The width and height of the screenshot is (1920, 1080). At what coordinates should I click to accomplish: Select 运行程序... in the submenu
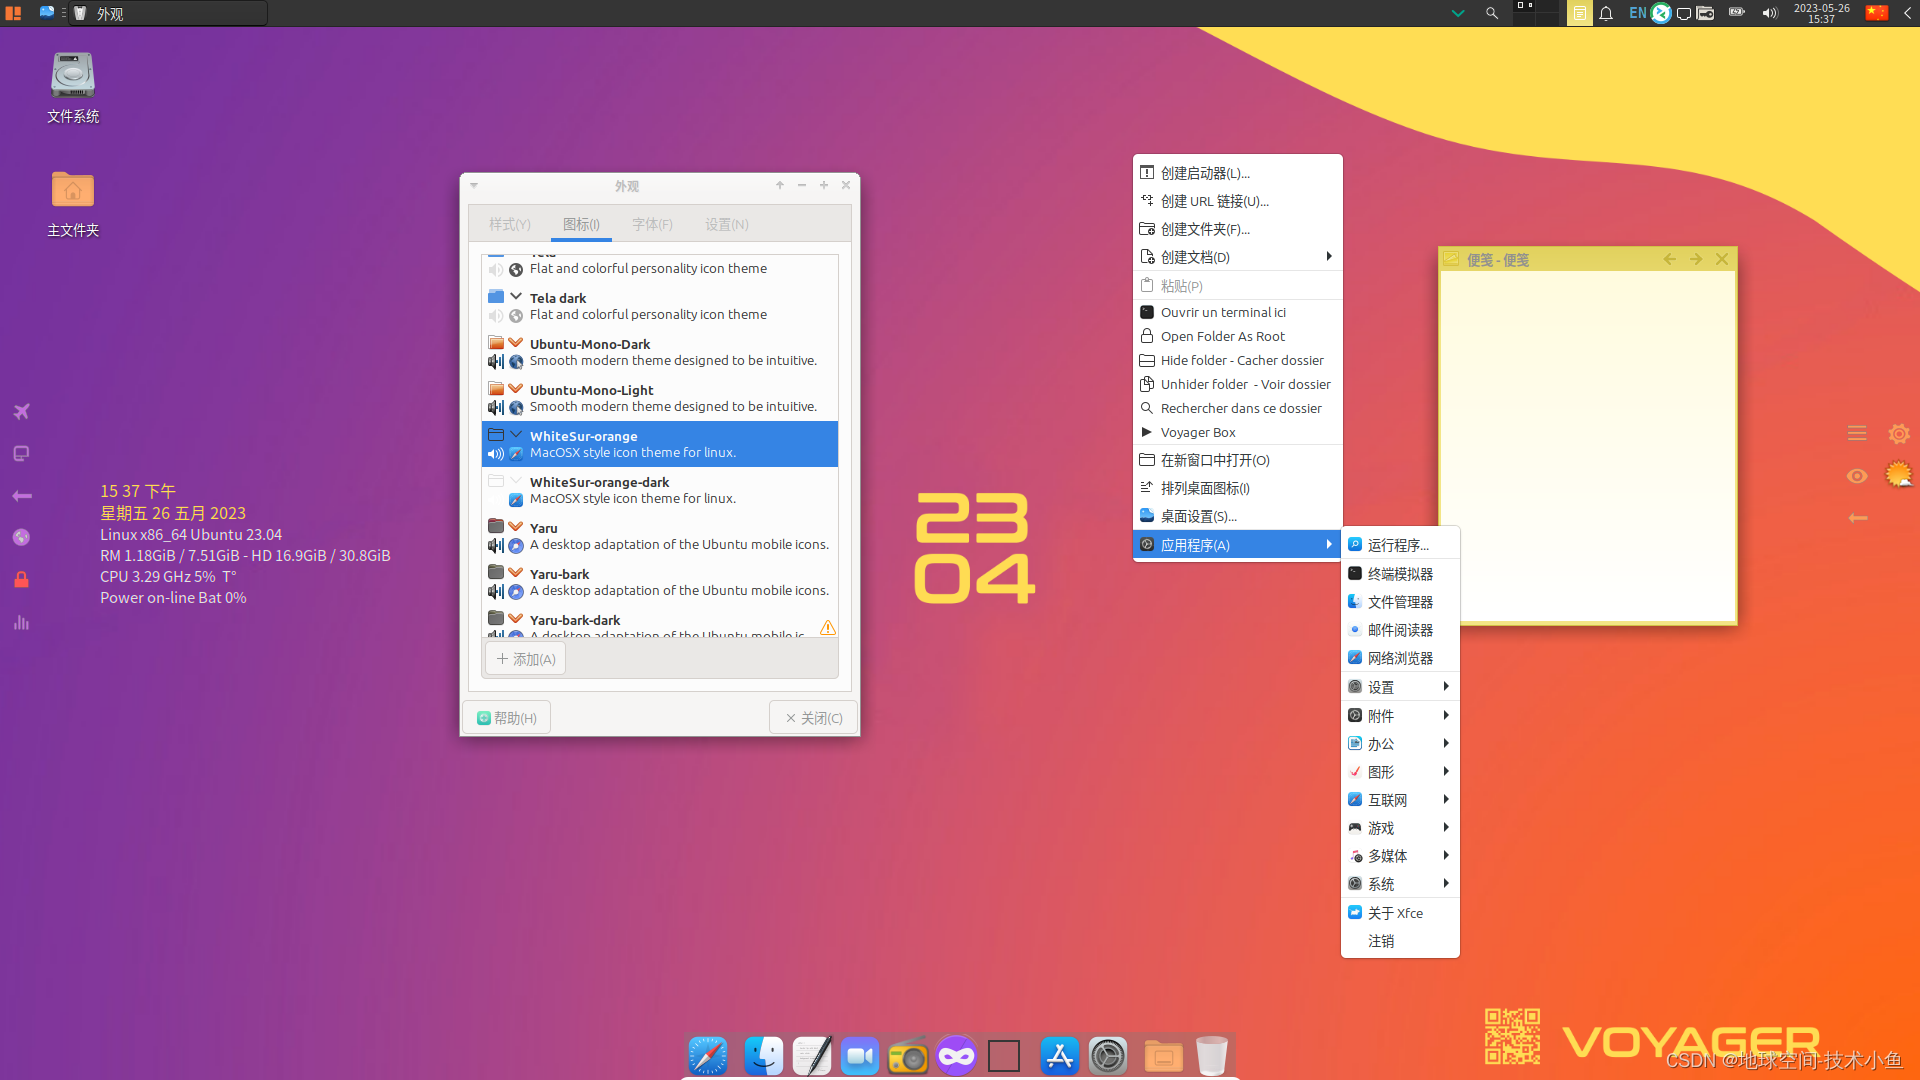coord(1400,545)
